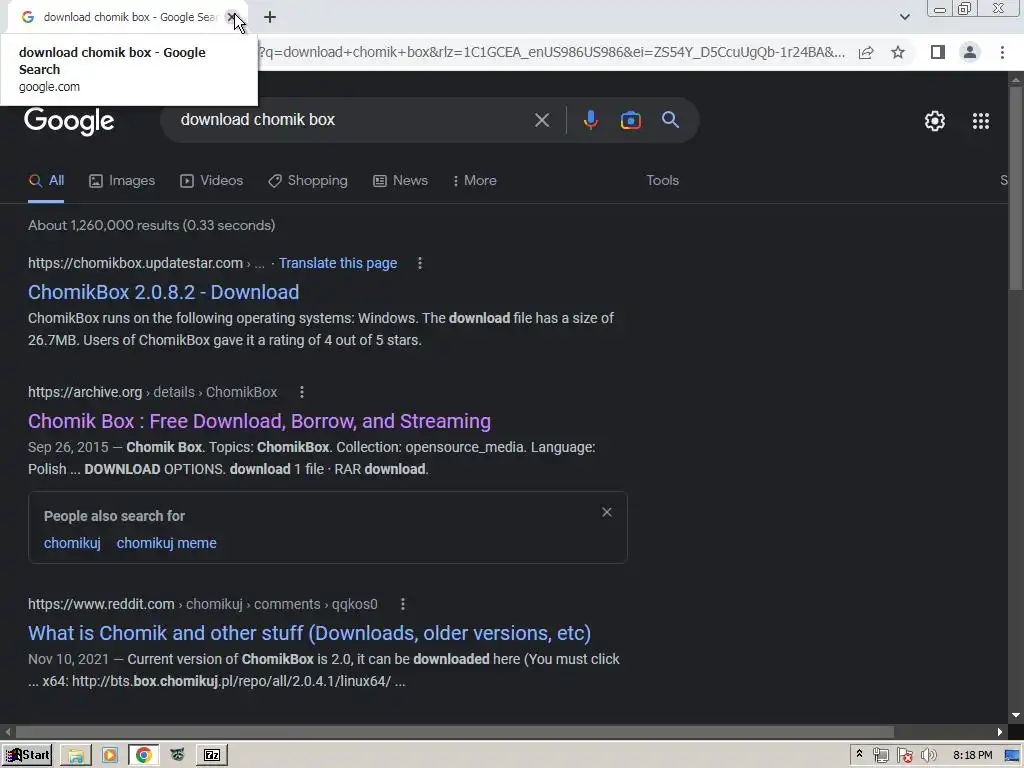Open the Windows Start menu

coord(27,755)
